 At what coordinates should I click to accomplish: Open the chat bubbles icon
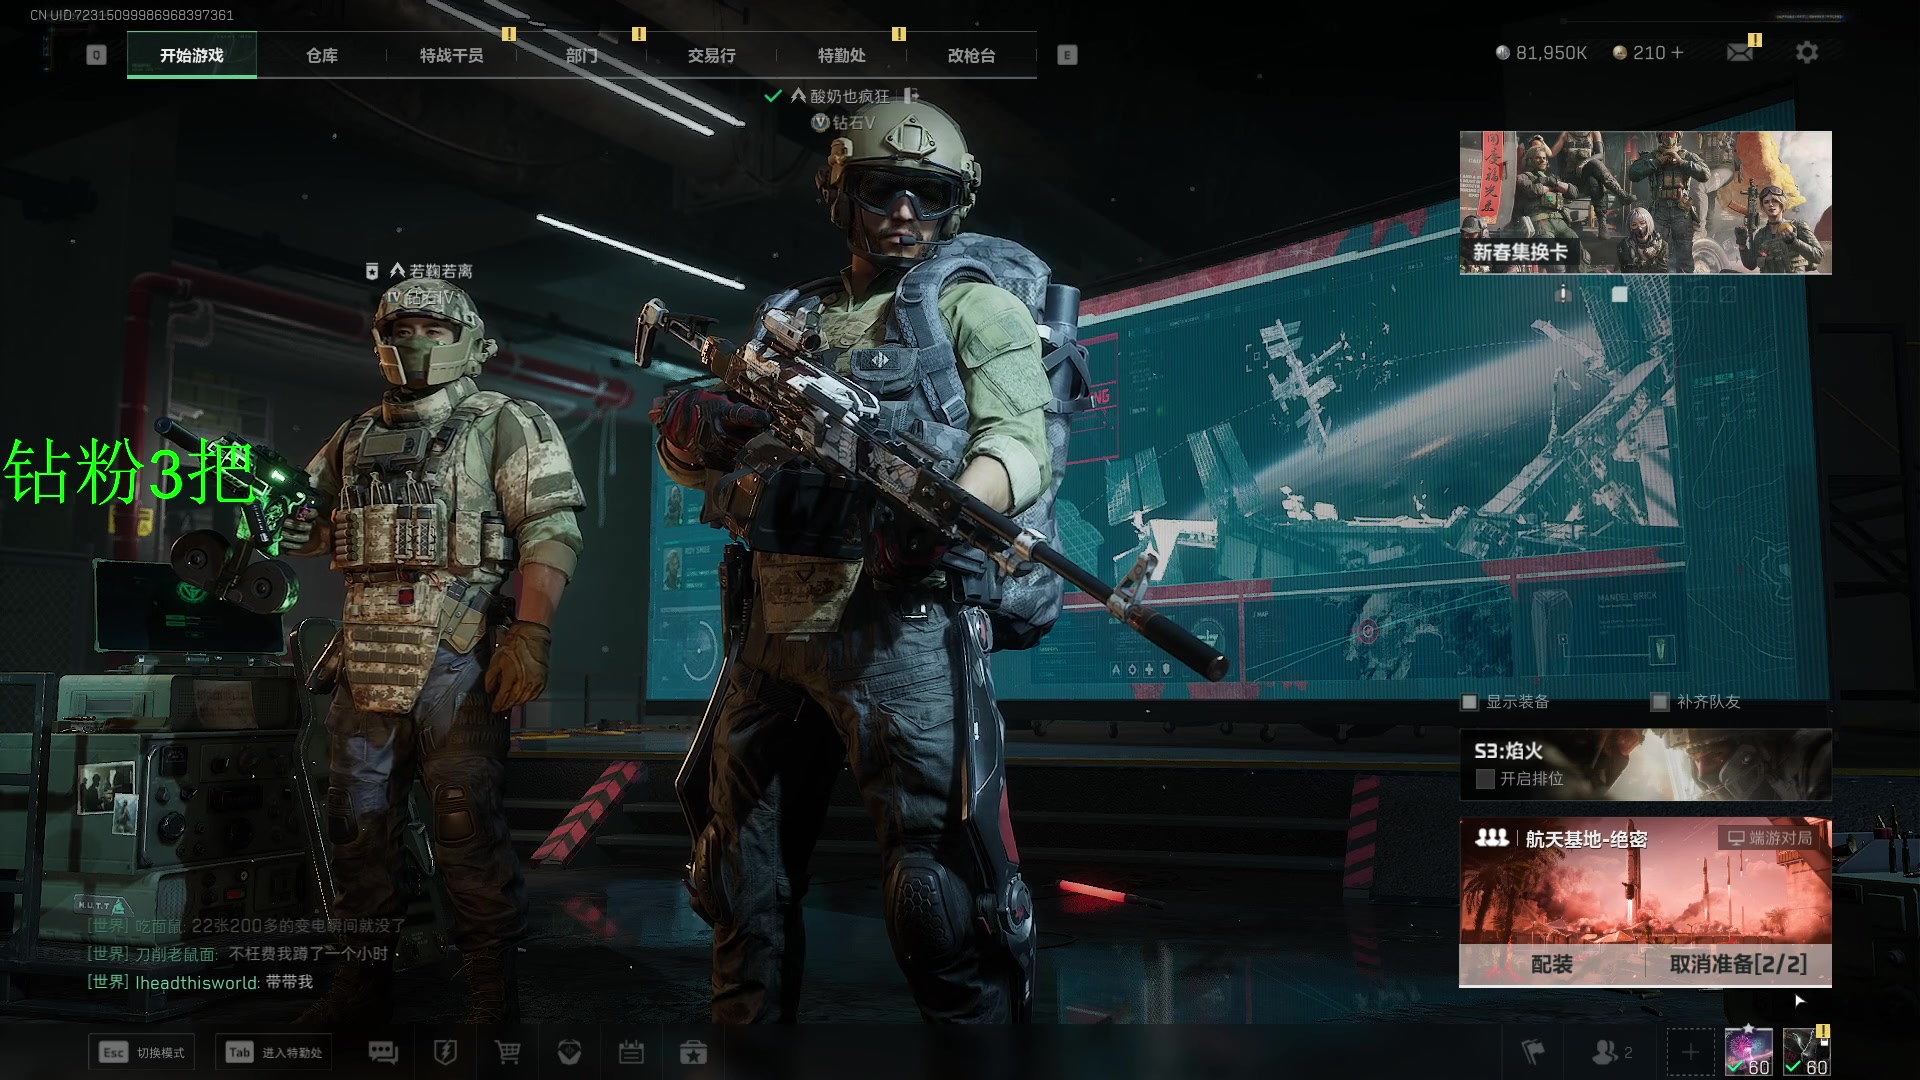[383, 1052]
